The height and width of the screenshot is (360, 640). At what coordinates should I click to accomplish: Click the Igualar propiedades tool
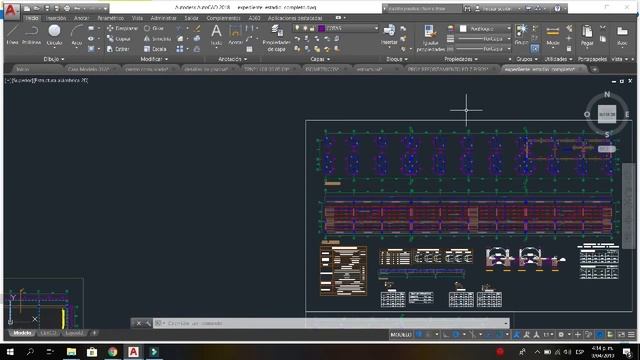pyautogui.click(x=430, y=38)
